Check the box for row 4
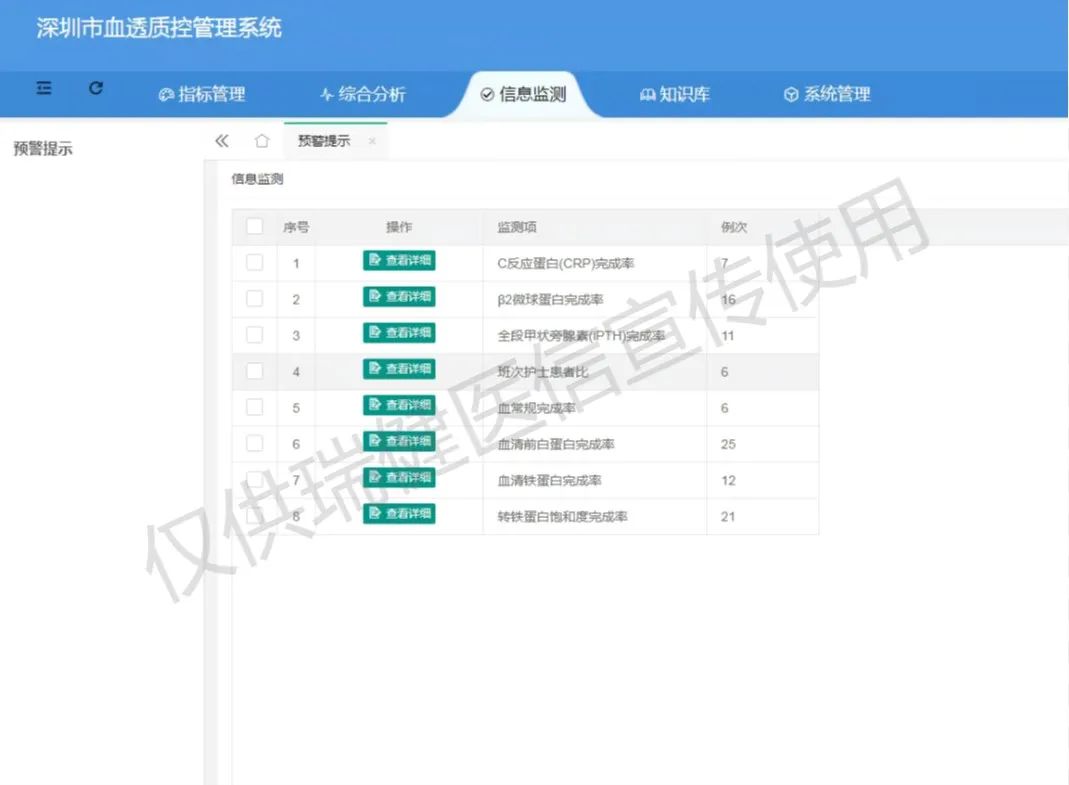Image resolution: width=1069 pixels, height=785 pixels. click(254, 371)
